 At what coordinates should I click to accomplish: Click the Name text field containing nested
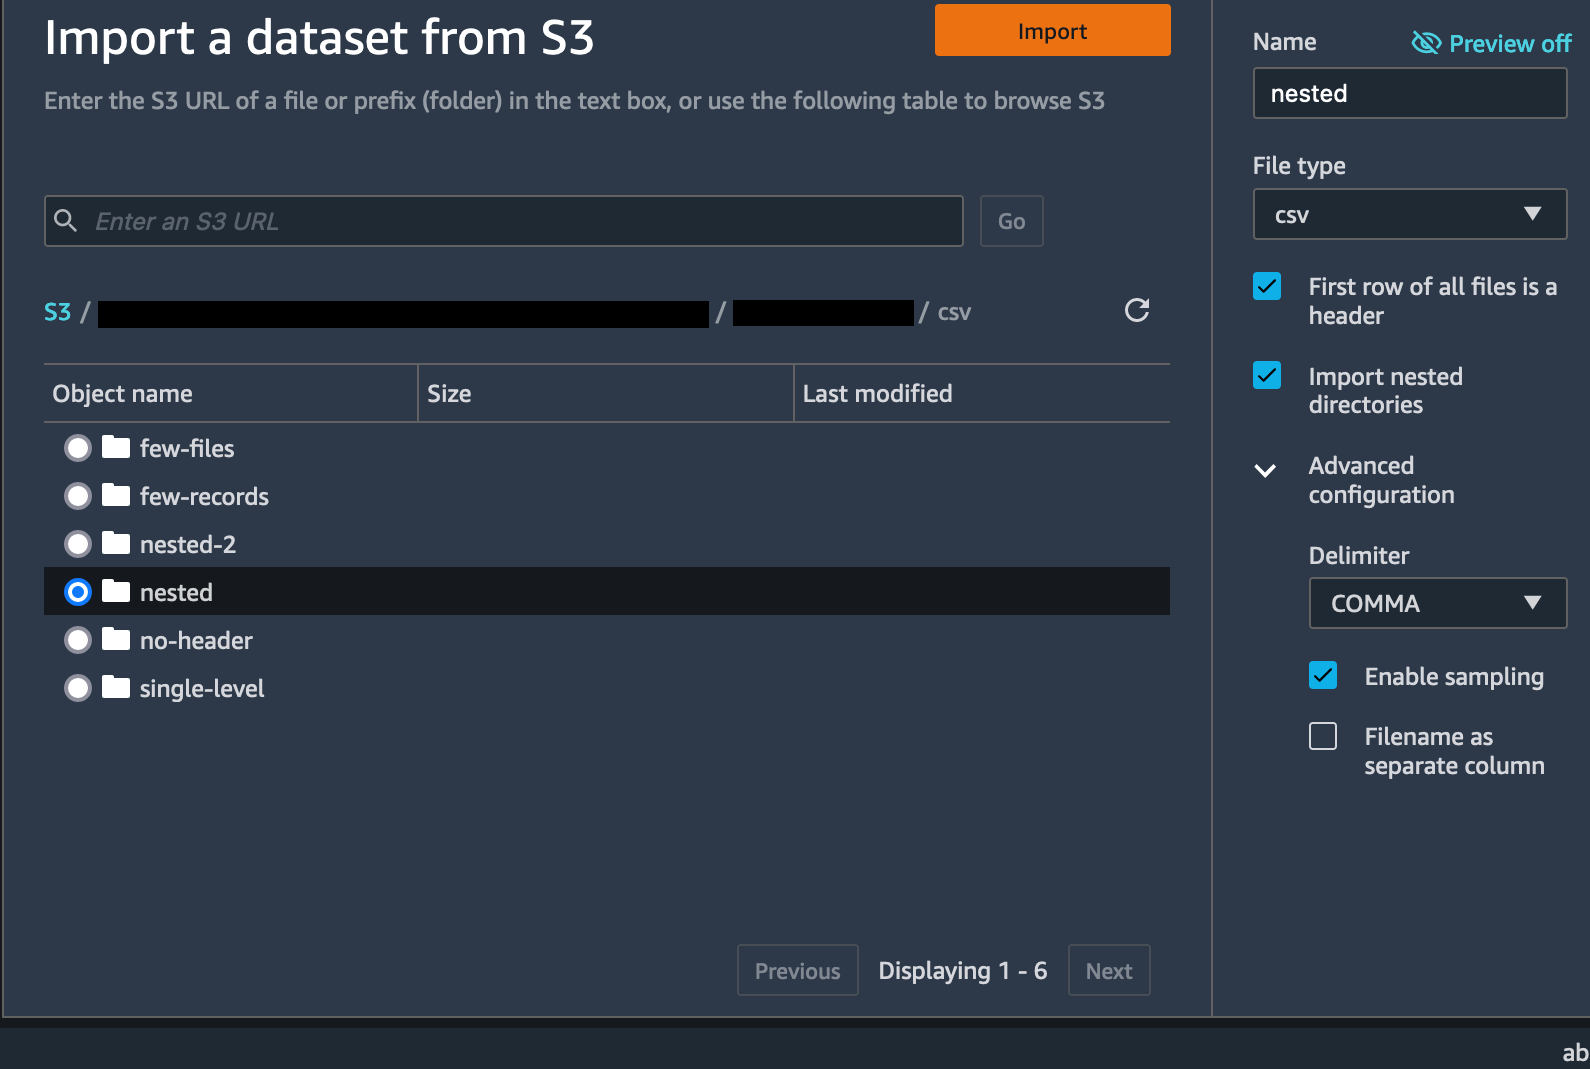click(x=1409, y=93)
